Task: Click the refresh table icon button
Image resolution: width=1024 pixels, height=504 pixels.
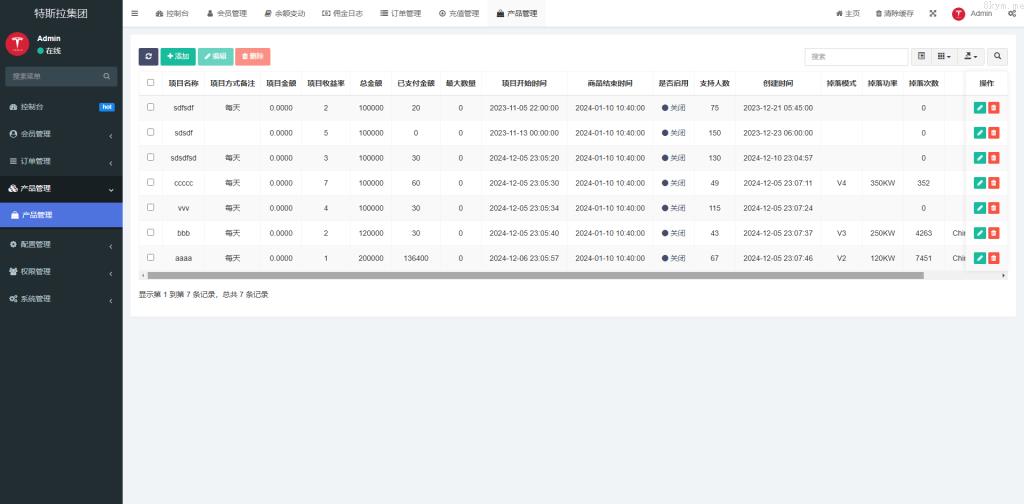Action: (x=148, y=57)
